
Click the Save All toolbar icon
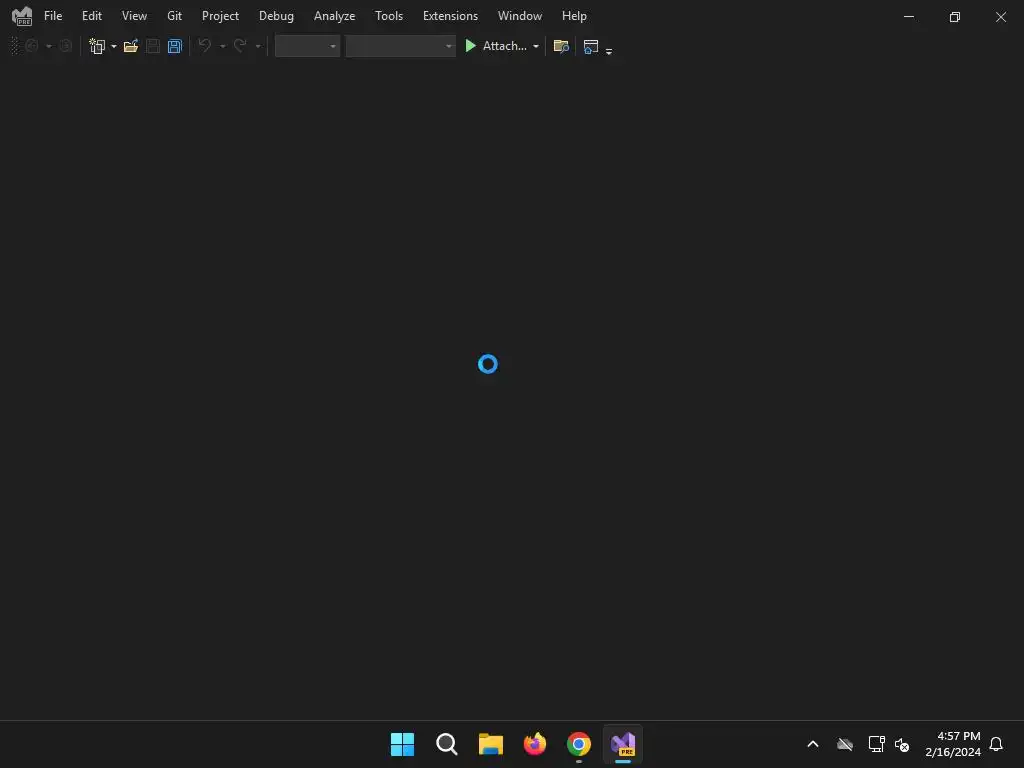point(174,46)
